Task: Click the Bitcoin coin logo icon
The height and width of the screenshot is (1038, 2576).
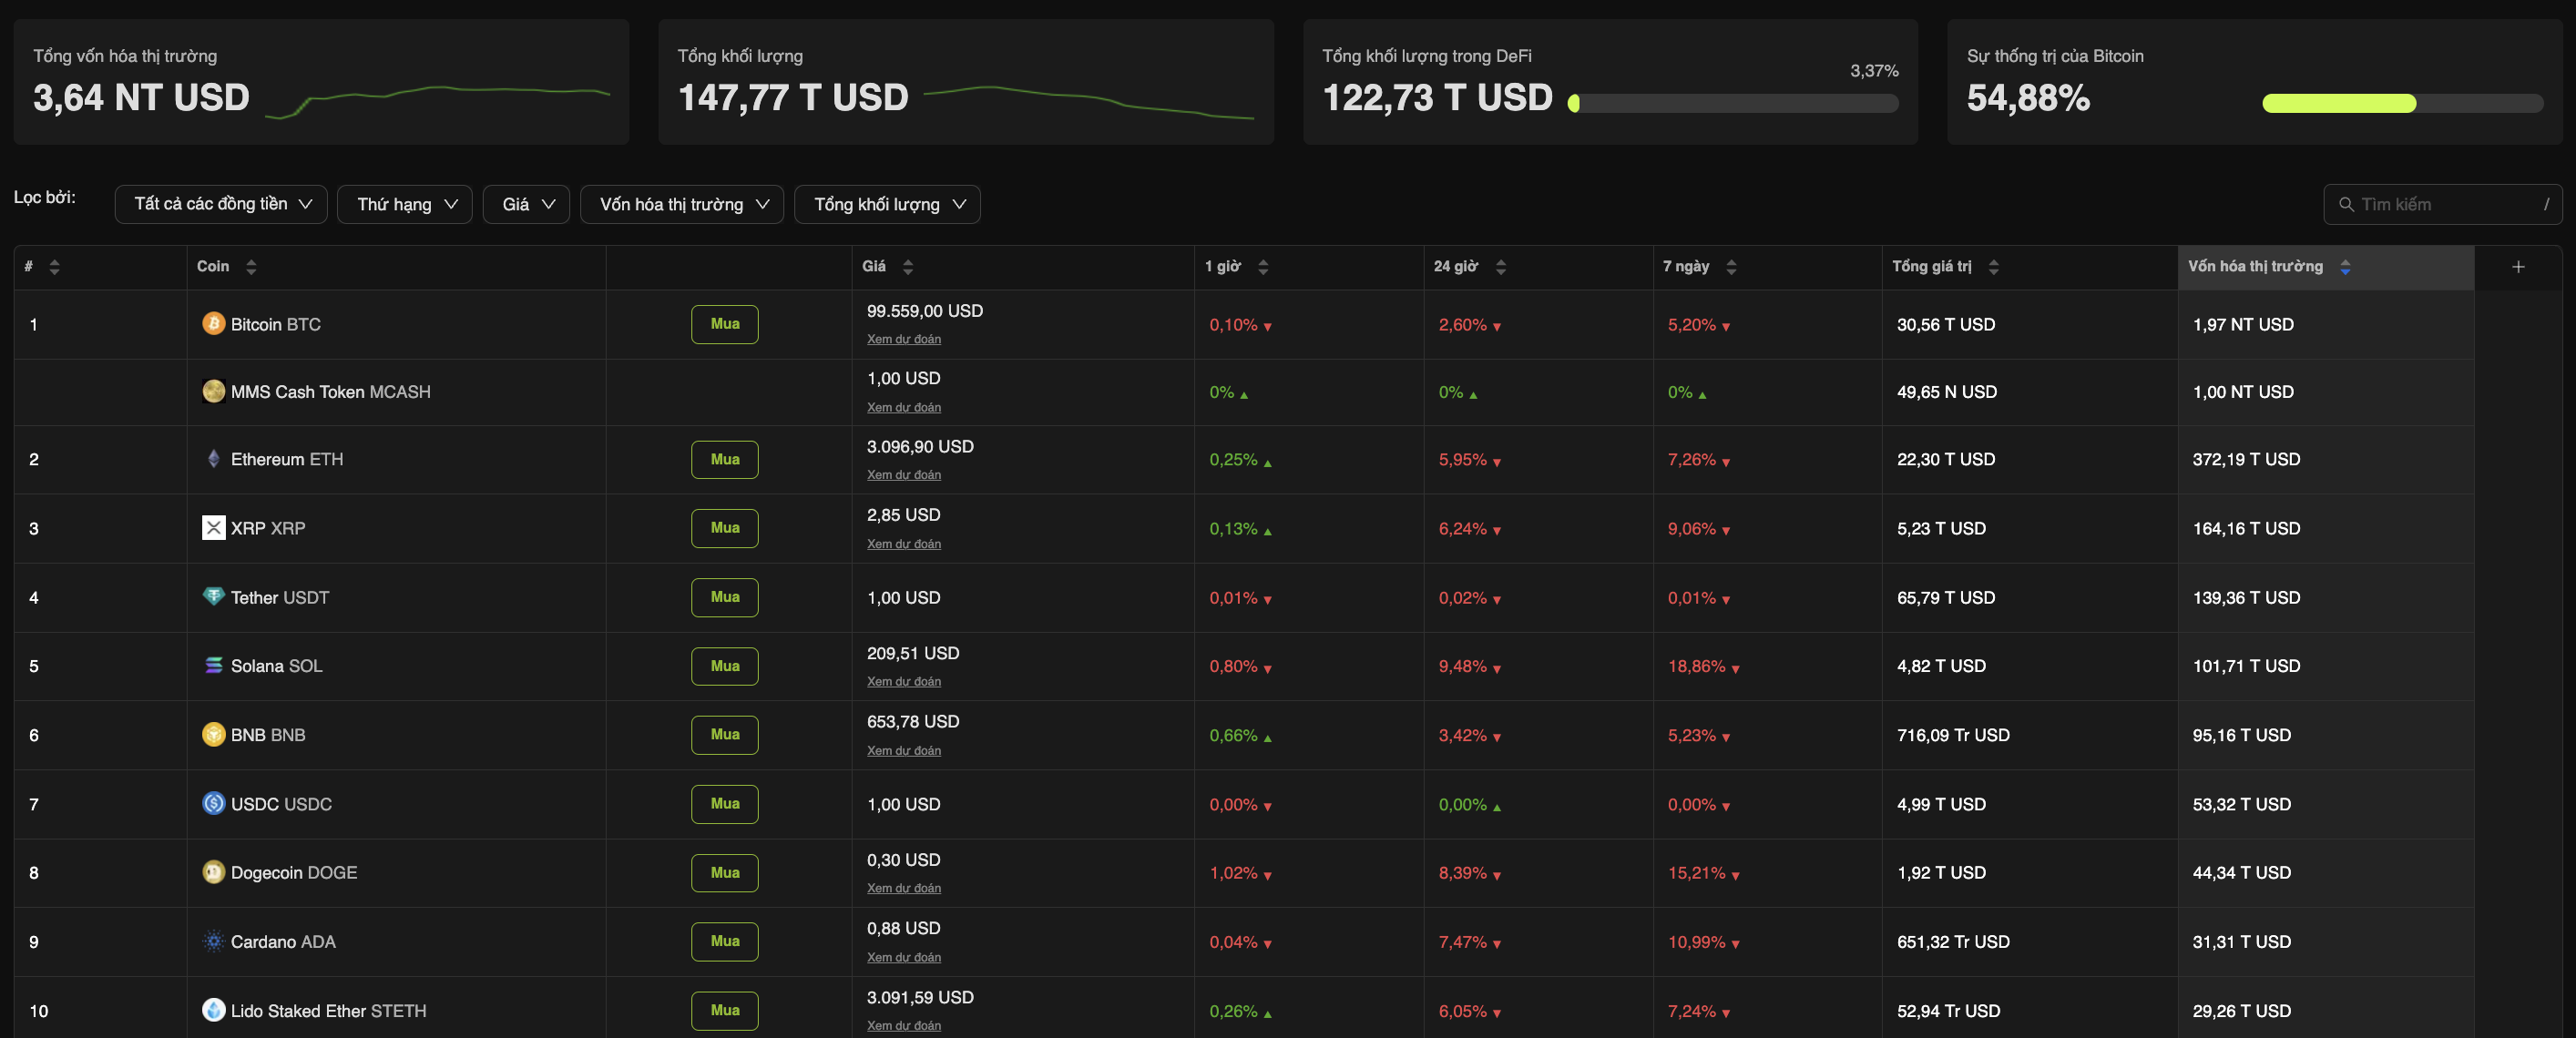Action: click(x=213, y=323)
